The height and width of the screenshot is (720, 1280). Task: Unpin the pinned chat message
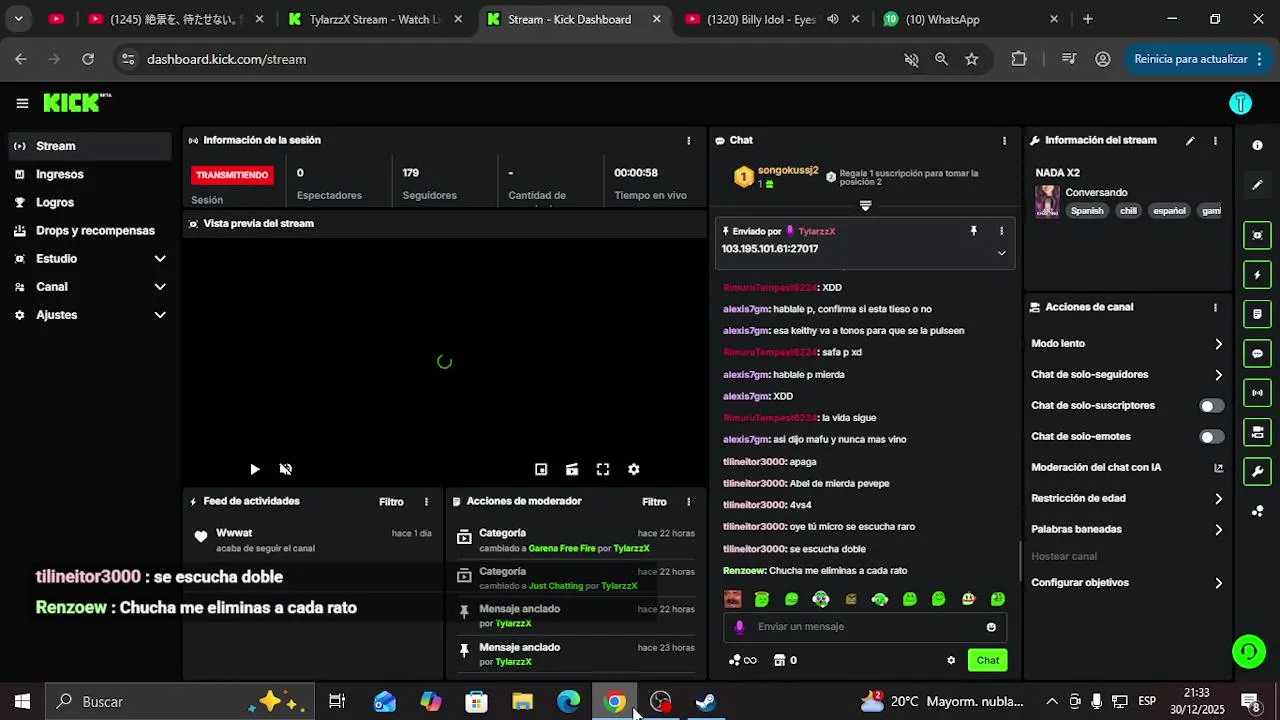pos(973,231)
